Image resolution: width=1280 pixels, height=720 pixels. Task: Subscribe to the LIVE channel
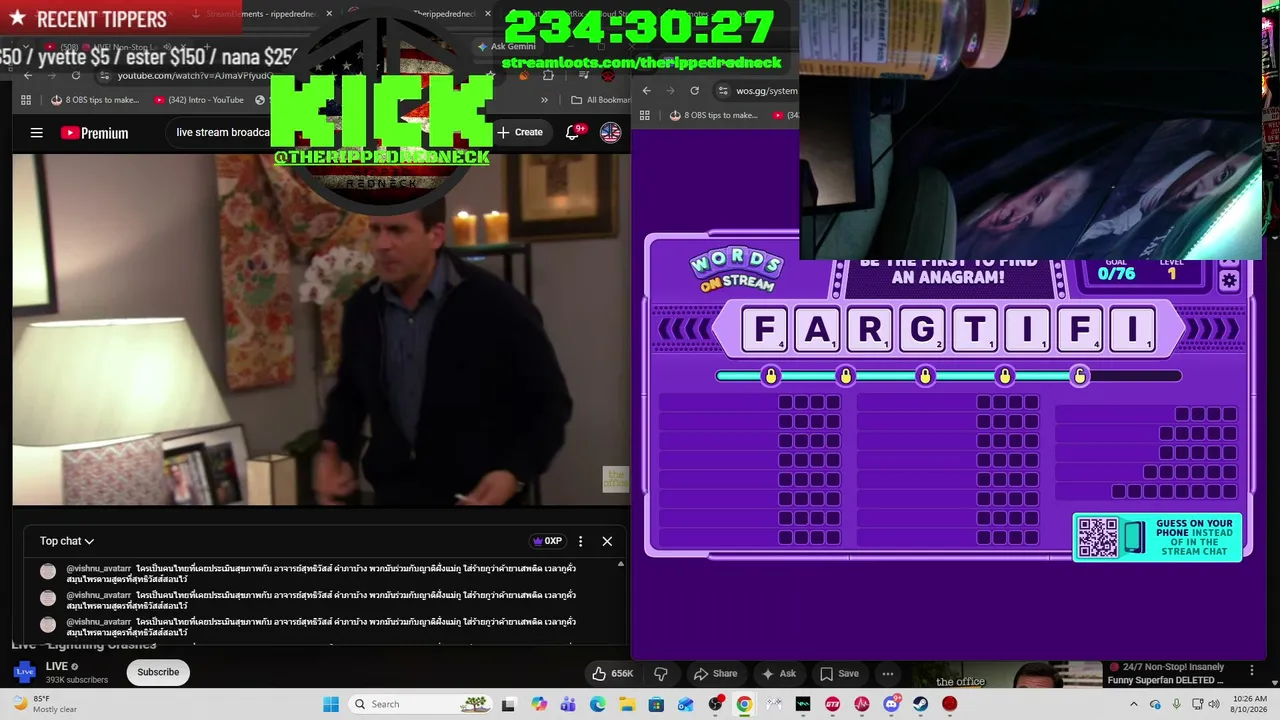158,672
